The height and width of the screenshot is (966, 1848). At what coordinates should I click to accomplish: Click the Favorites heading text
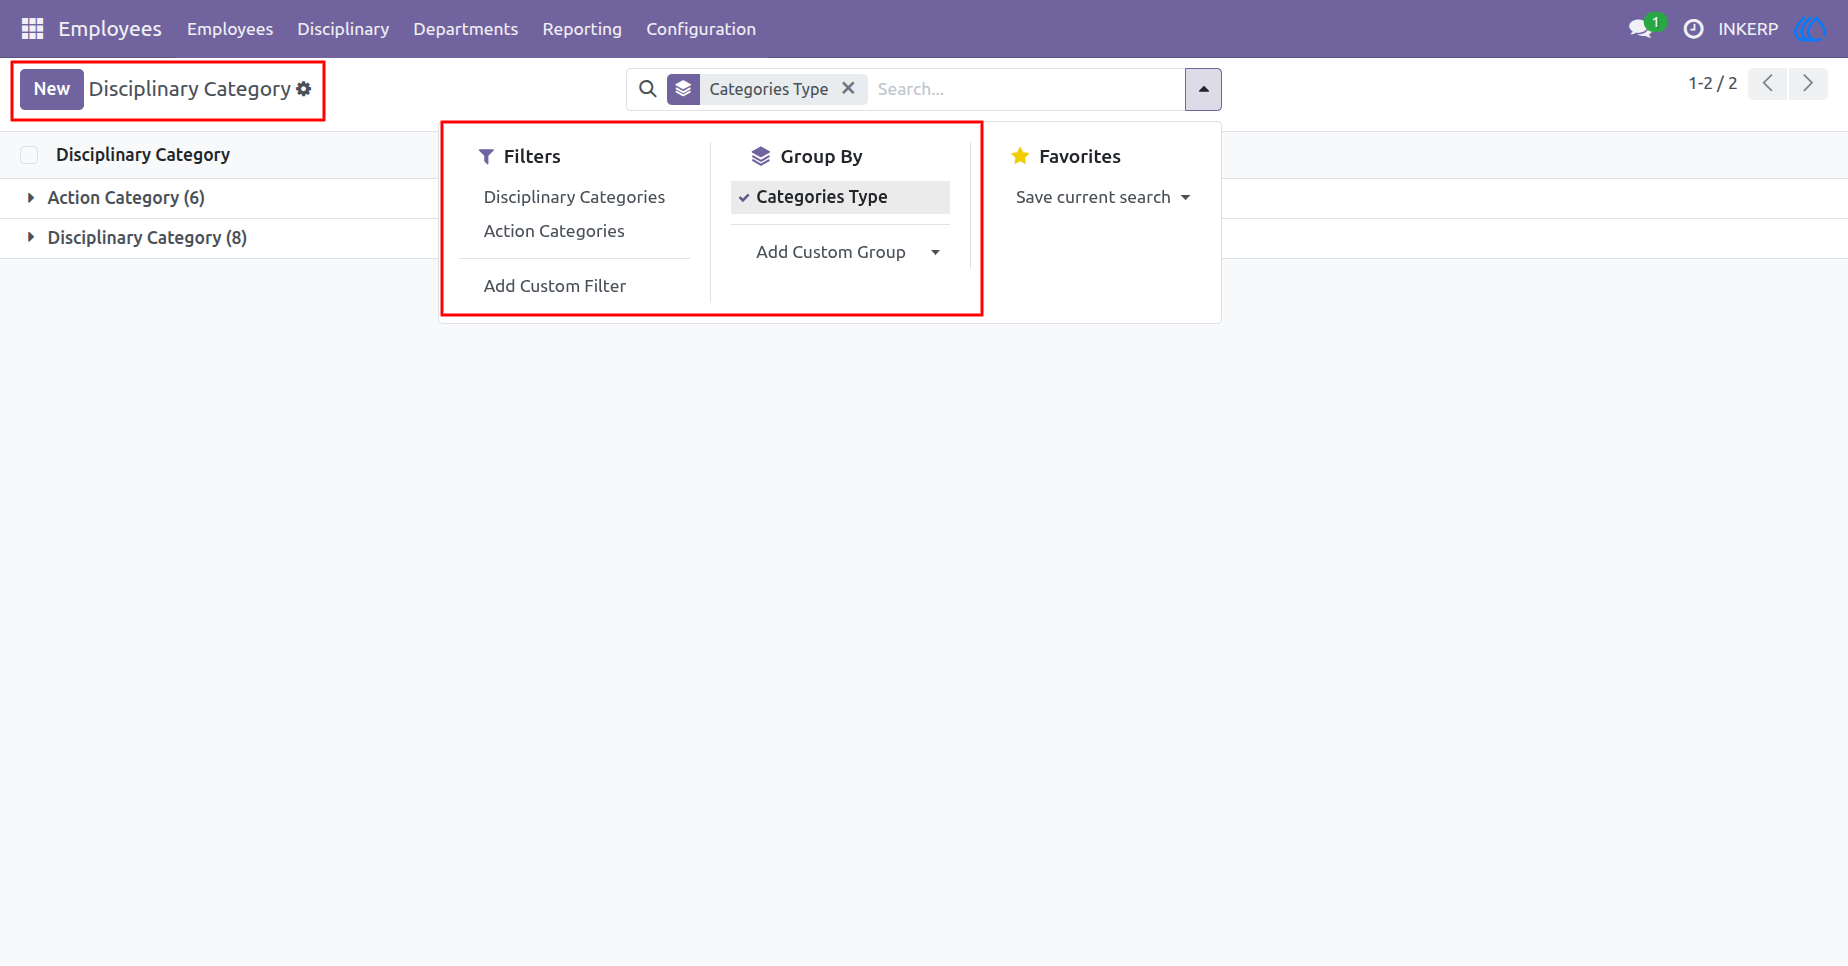point(1080,156)
